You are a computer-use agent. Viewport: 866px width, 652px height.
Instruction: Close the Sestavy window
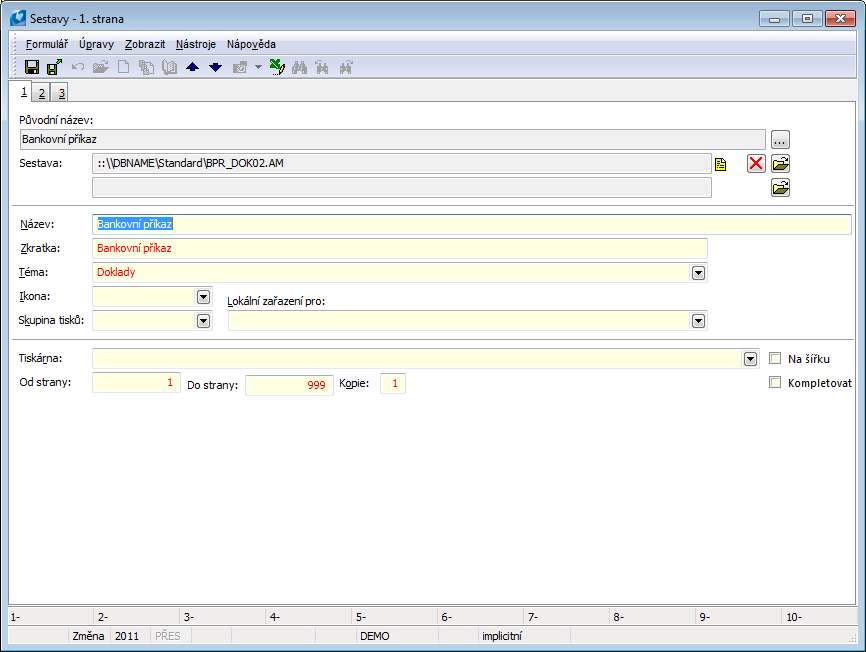pyautogui.click(x=840, y=19)
